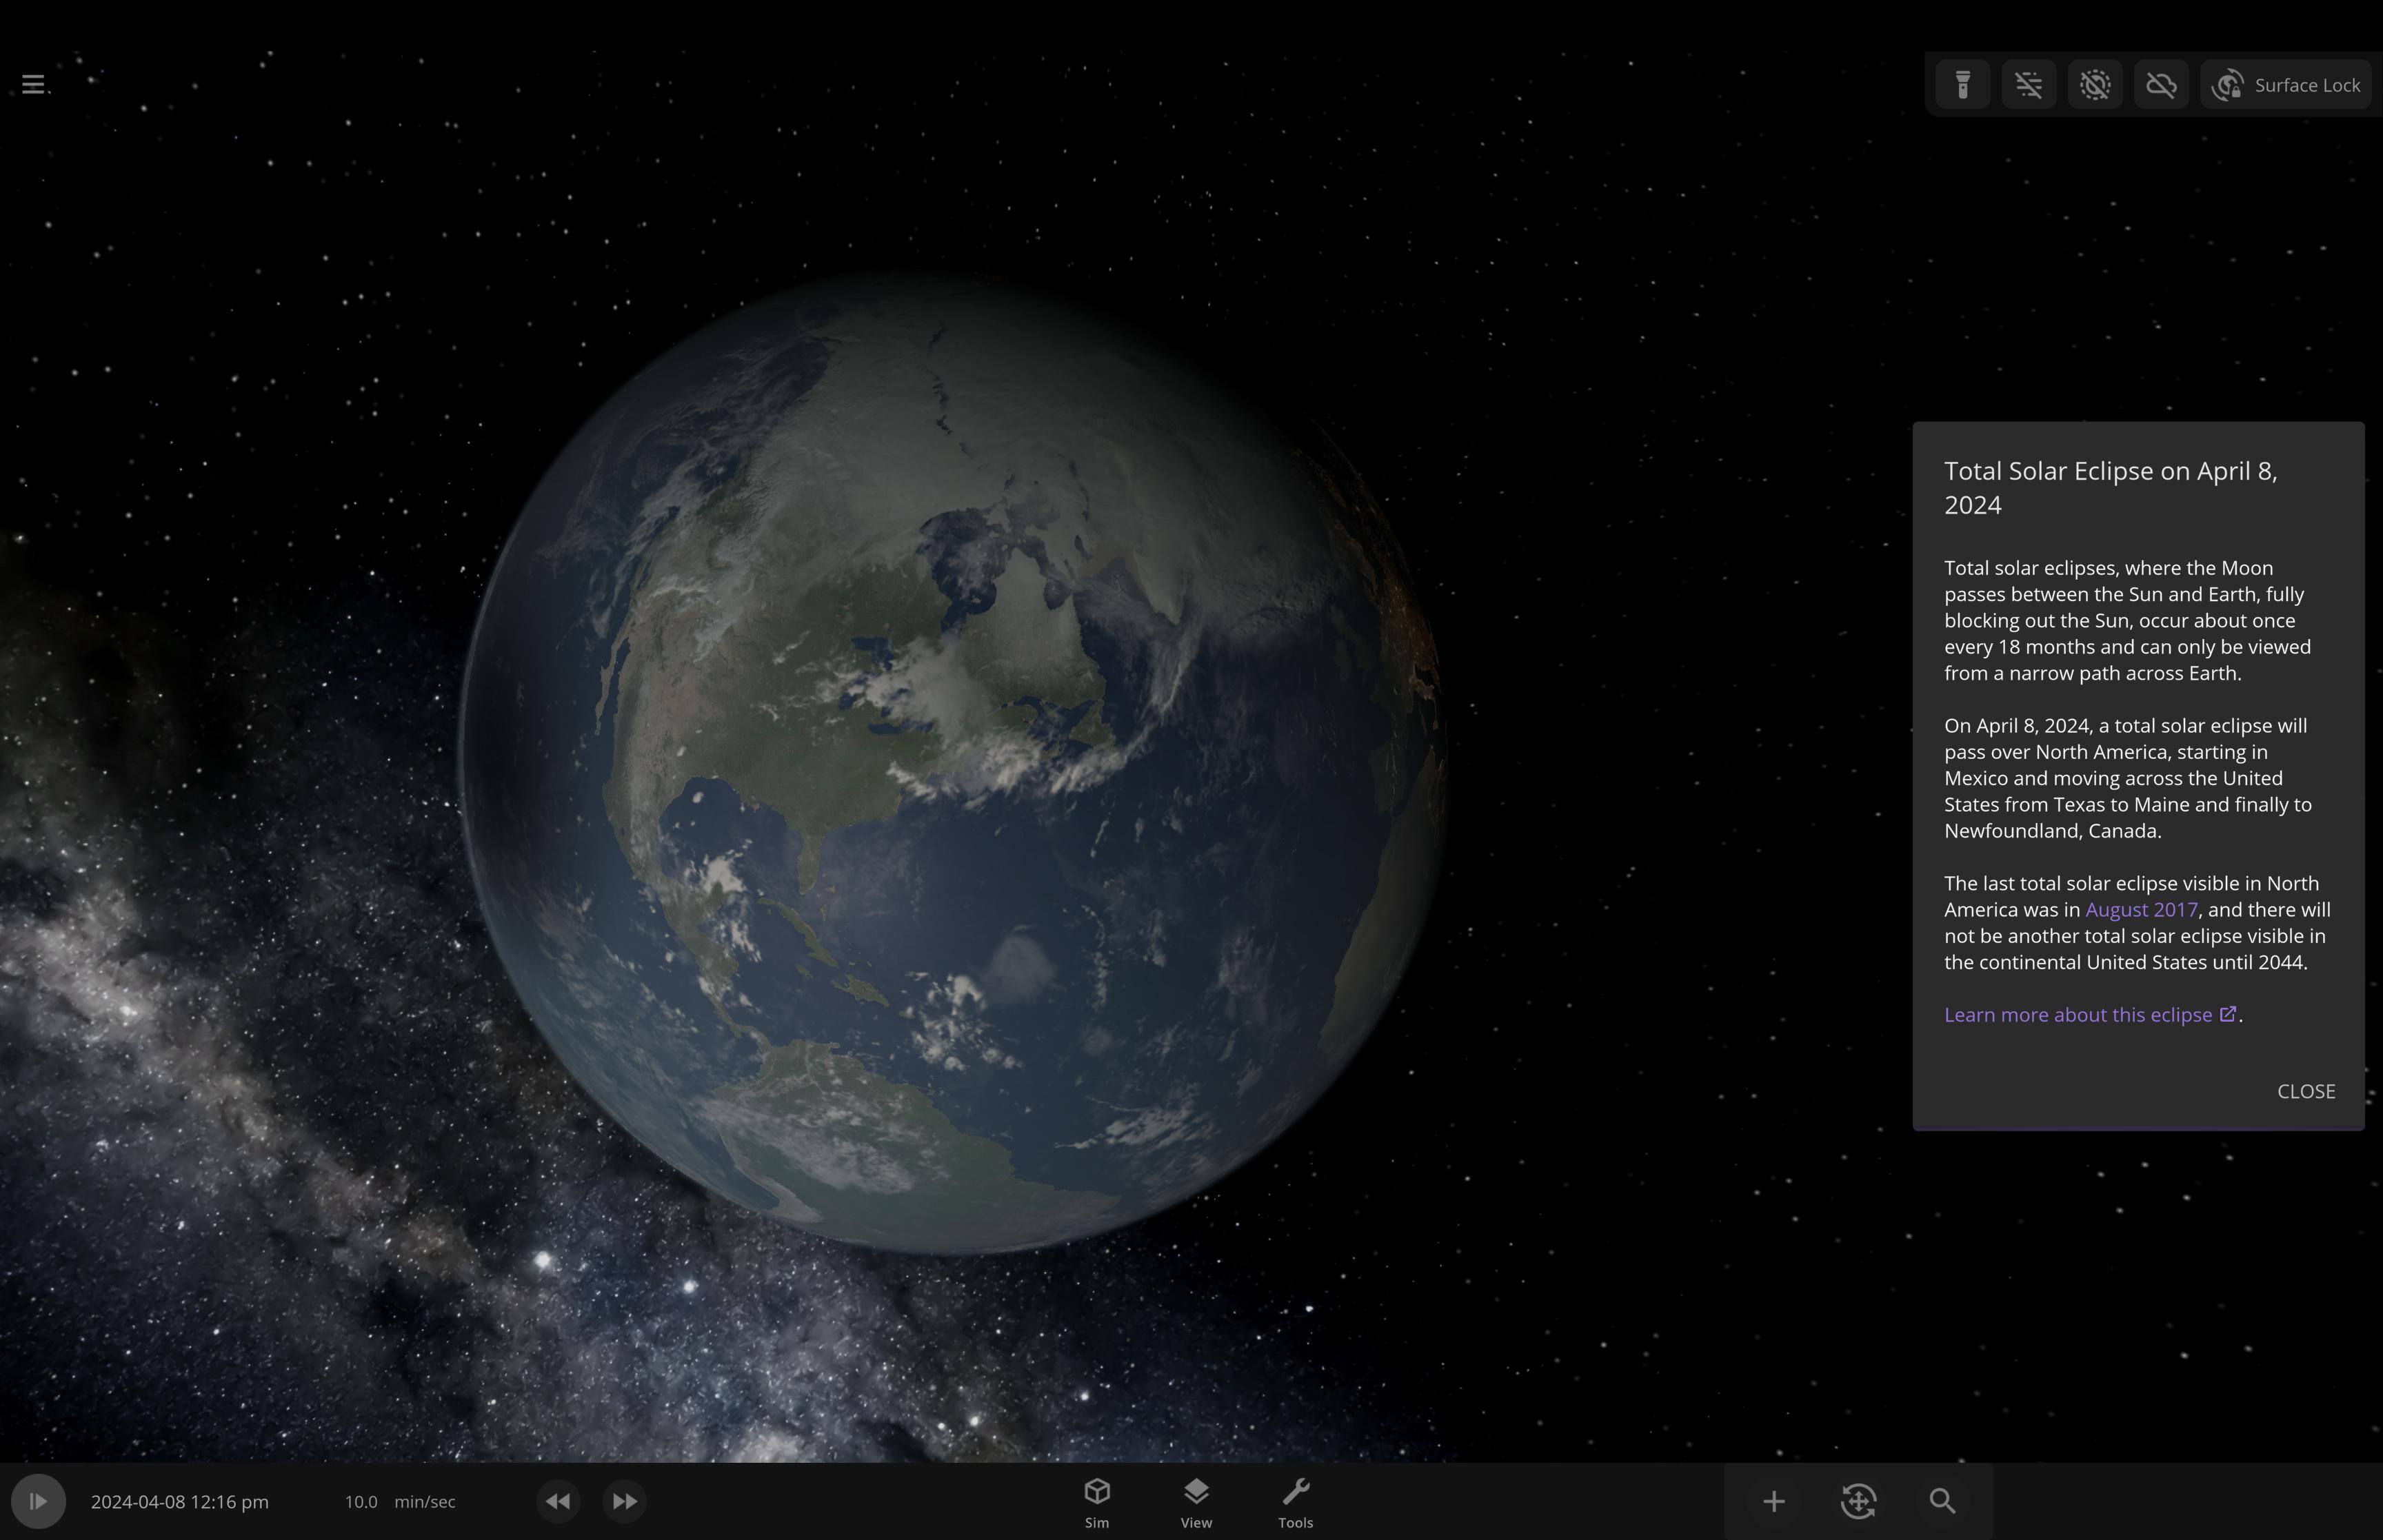2383x1540 pixels.
Task: Follow the August 2017 eclipse link
Action: 2141,910
